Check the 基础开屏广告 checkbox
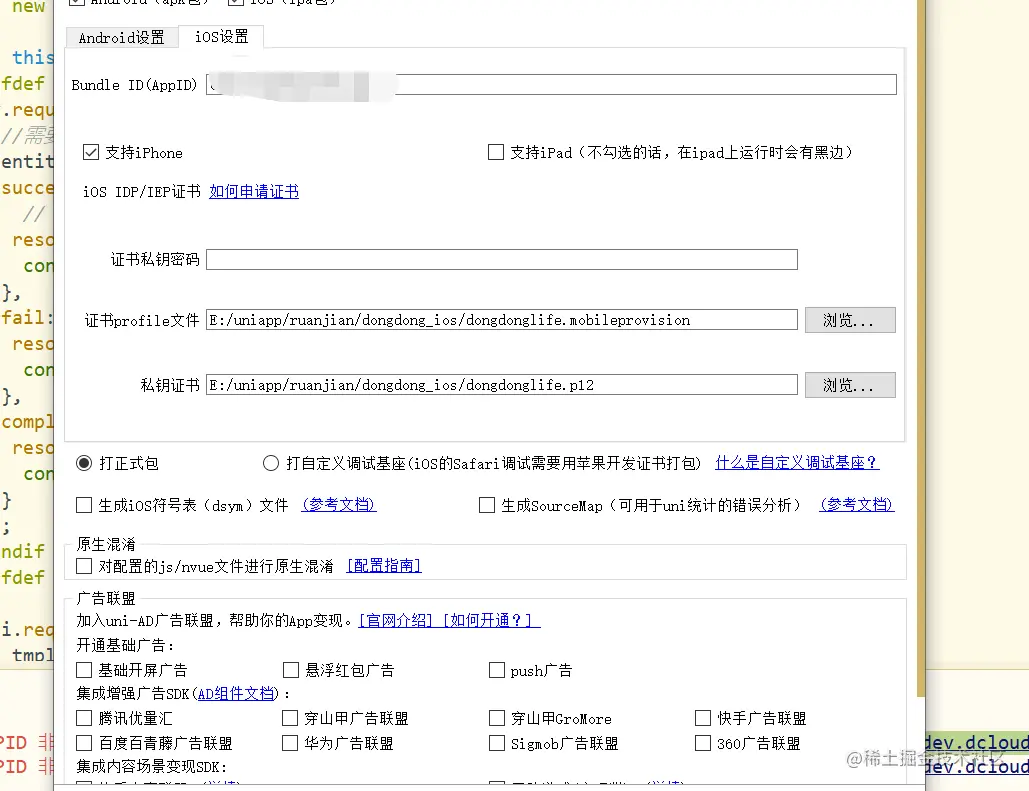Screen dimensions: 1029x791 point(84,670)
